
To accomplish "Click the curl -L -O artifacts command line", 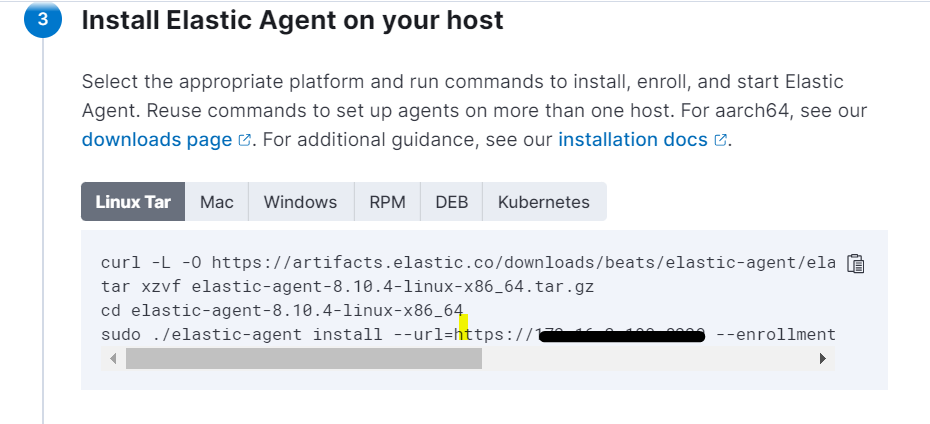I will click(468, 263).
